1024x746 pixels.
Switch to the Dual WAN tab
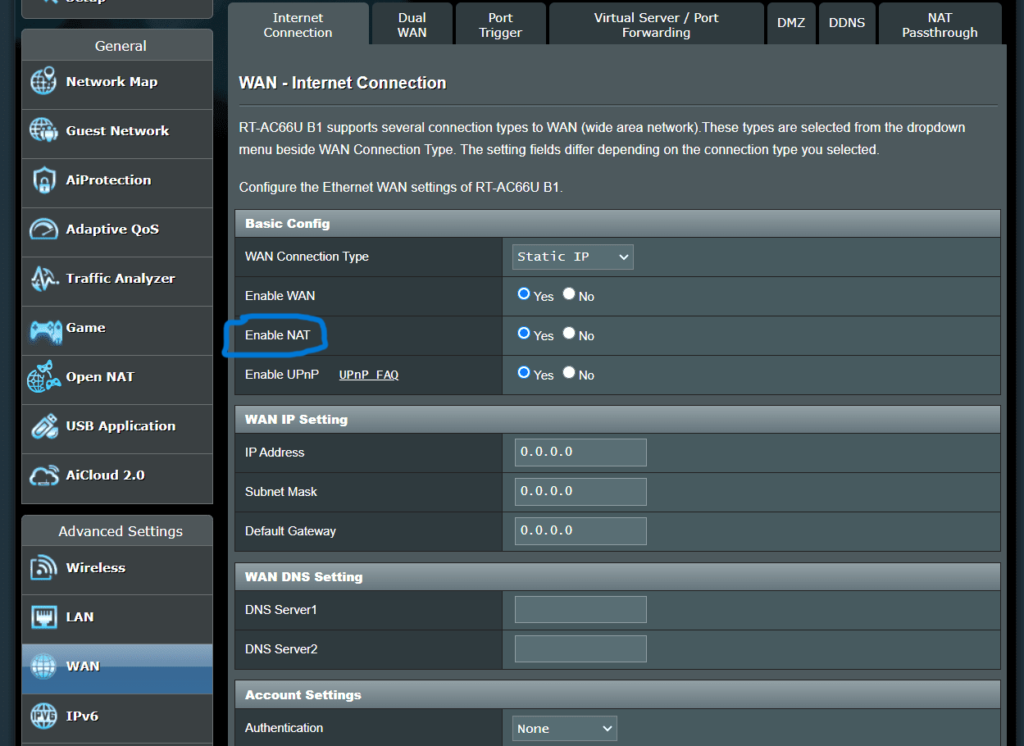[x=411, y=25]
